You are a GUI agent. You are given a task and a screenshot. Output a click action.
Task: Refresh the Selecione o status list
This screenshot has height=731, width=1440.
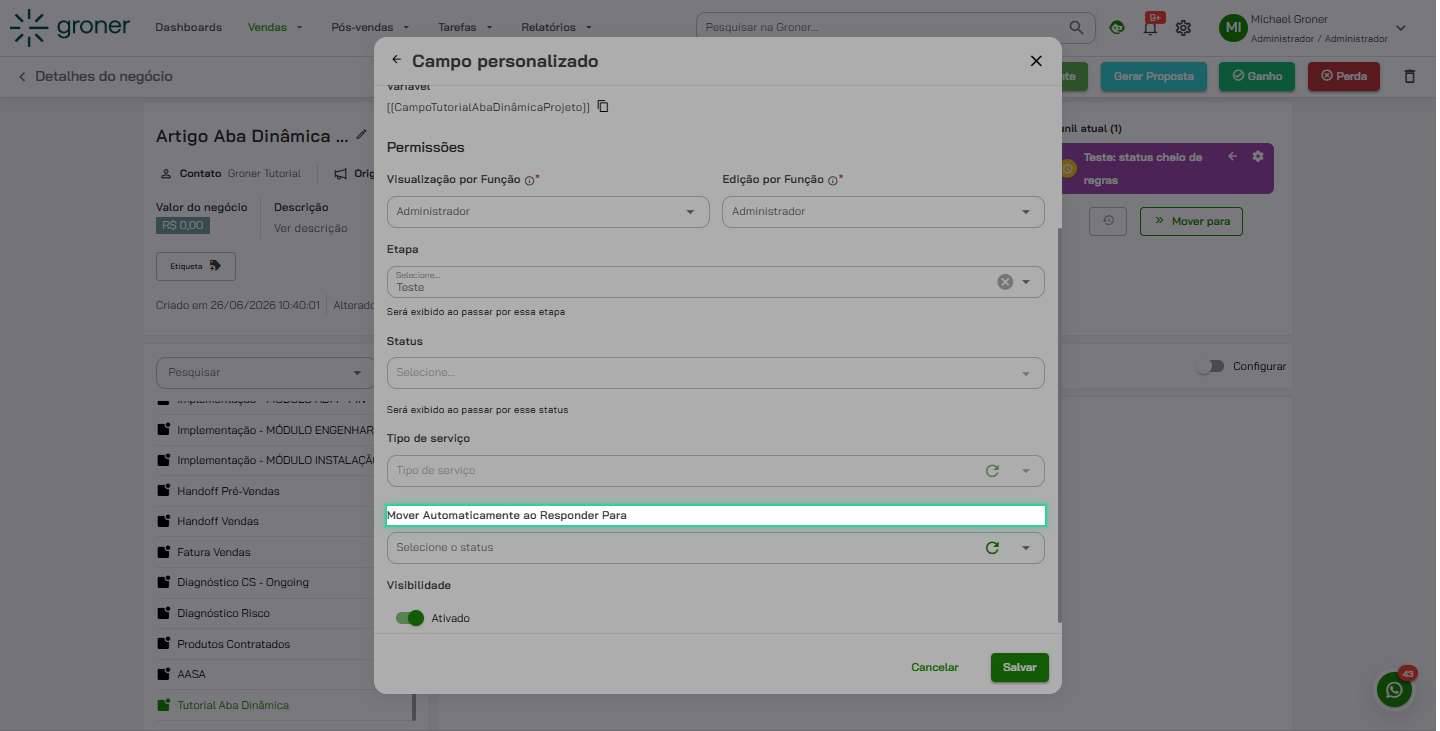[x=992, y=547]
